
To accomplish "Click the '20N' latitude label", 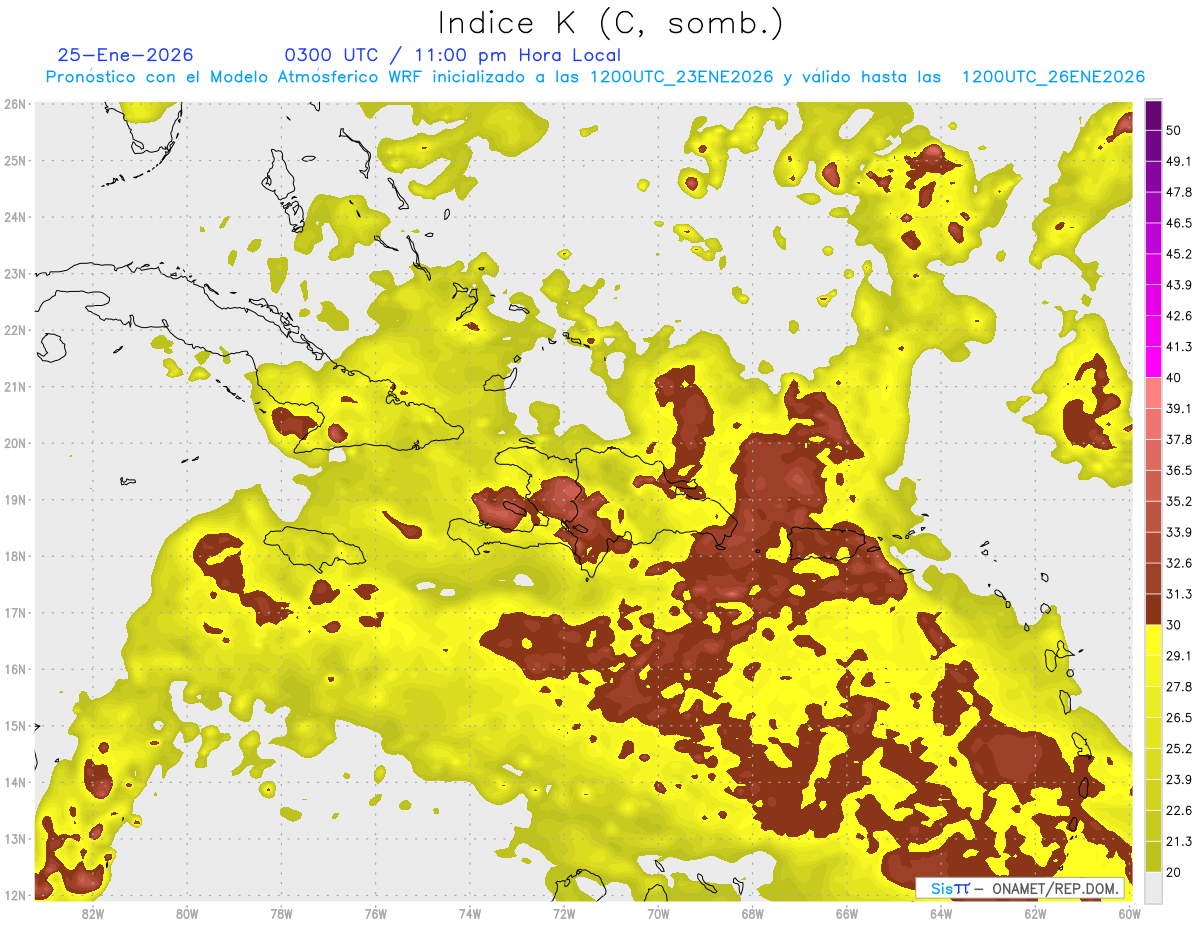I will click(x=15, y=443).
